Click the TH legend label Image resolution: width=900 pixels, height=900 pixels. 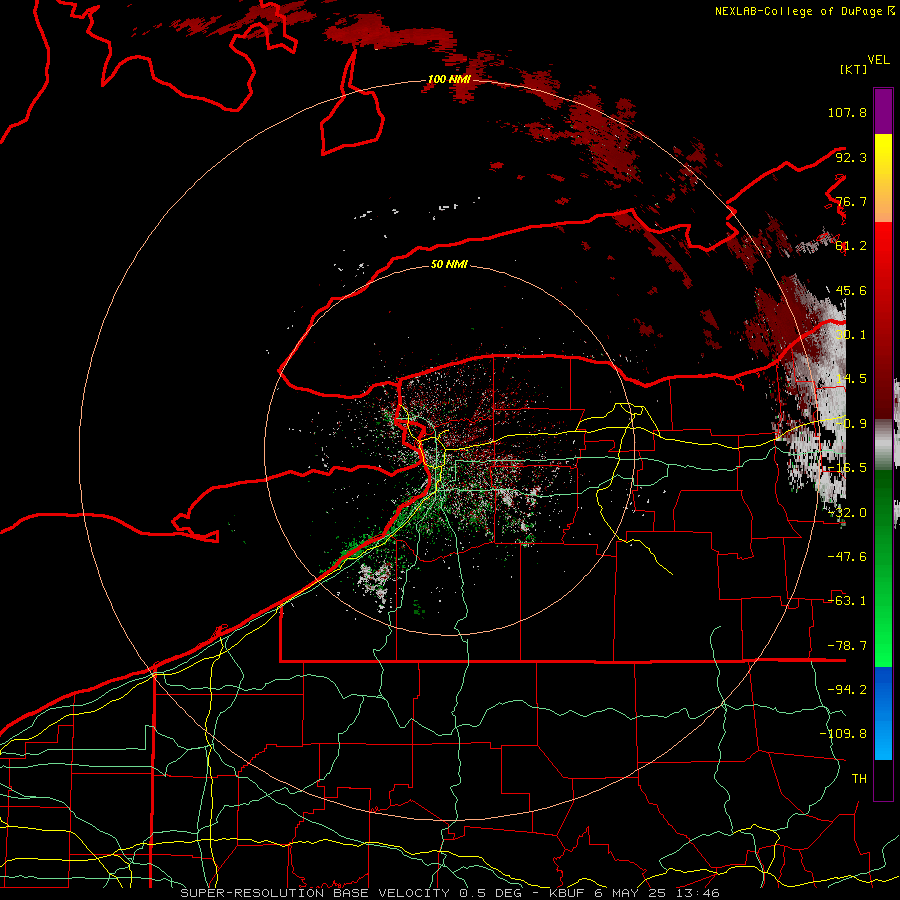(x=859, y=779)
